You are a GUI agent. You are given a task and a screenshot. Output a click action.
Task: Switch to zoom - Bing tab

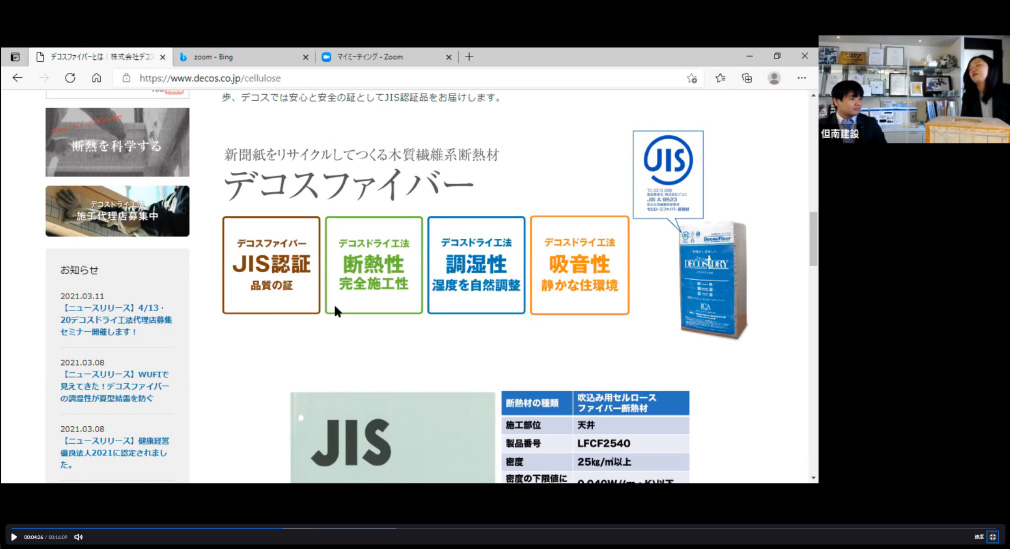pos(243,57)
